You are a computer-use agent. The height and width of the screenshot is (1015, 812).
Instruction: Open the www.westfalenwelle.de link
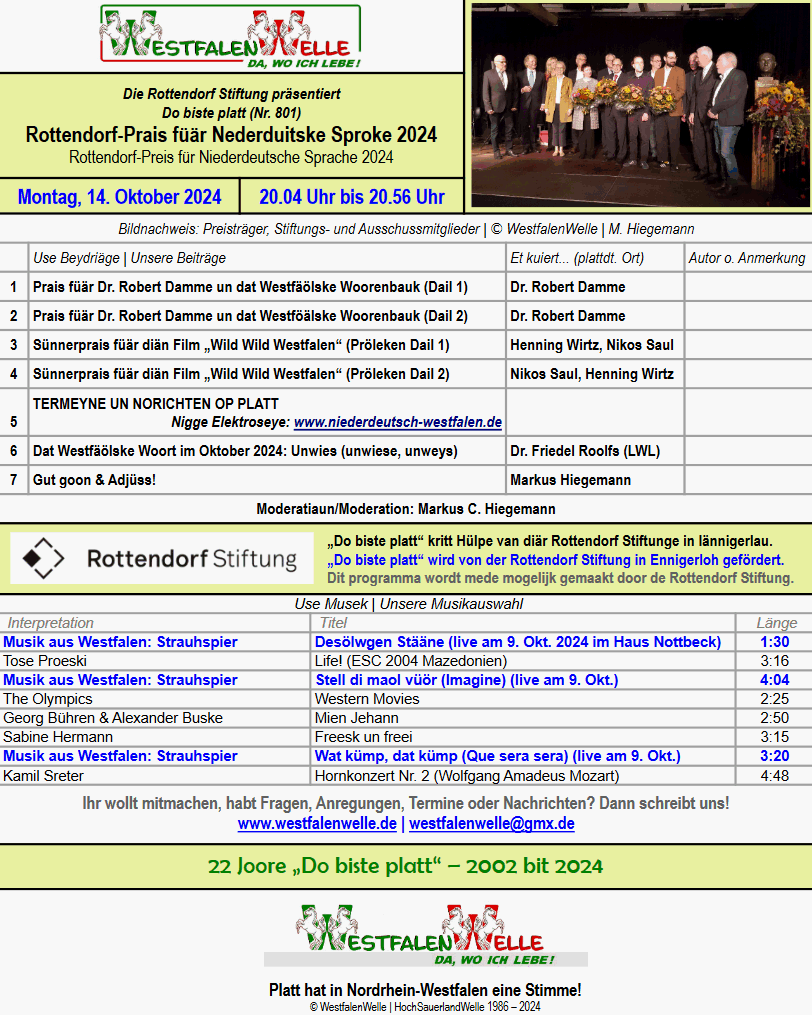pos(317,823)
